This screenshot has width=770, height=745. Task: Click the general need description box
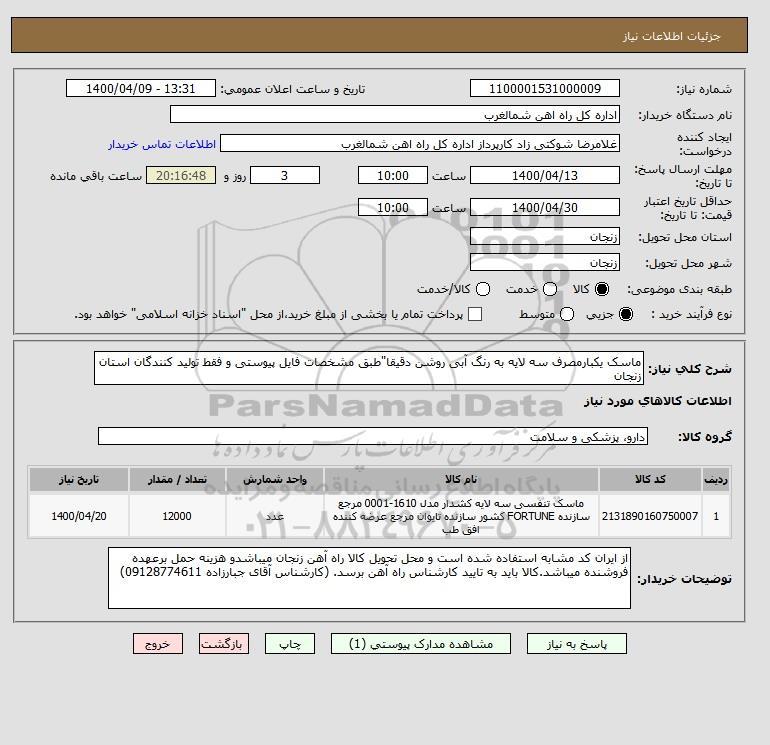point(369,368)
